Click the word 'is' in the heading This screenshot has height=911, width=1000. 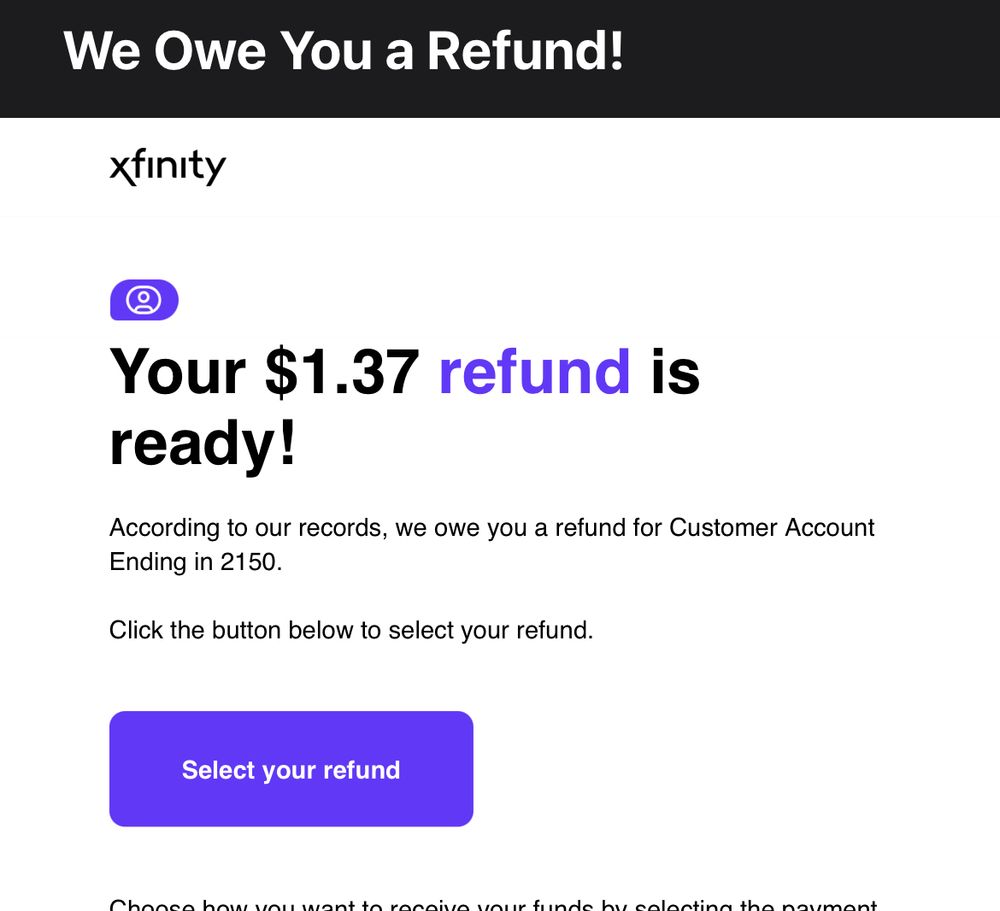675,371
